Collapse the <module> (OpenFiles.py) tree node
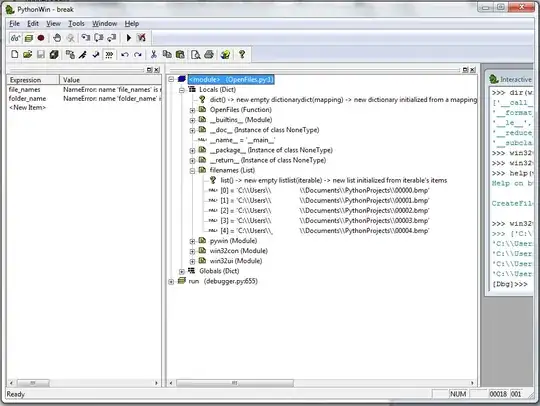 [171, 80]
